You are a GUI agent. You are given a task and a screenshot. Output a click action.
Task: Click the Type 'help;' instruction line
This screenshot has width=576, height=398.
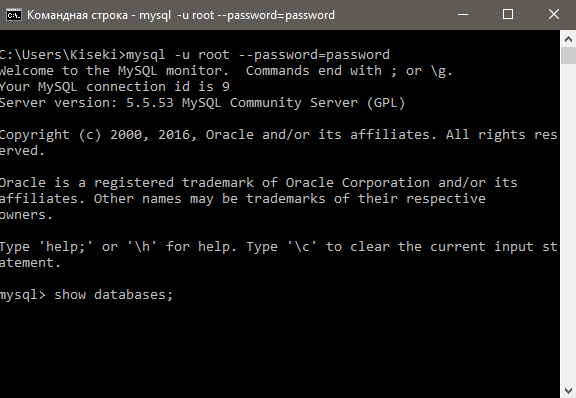point(279,255)
